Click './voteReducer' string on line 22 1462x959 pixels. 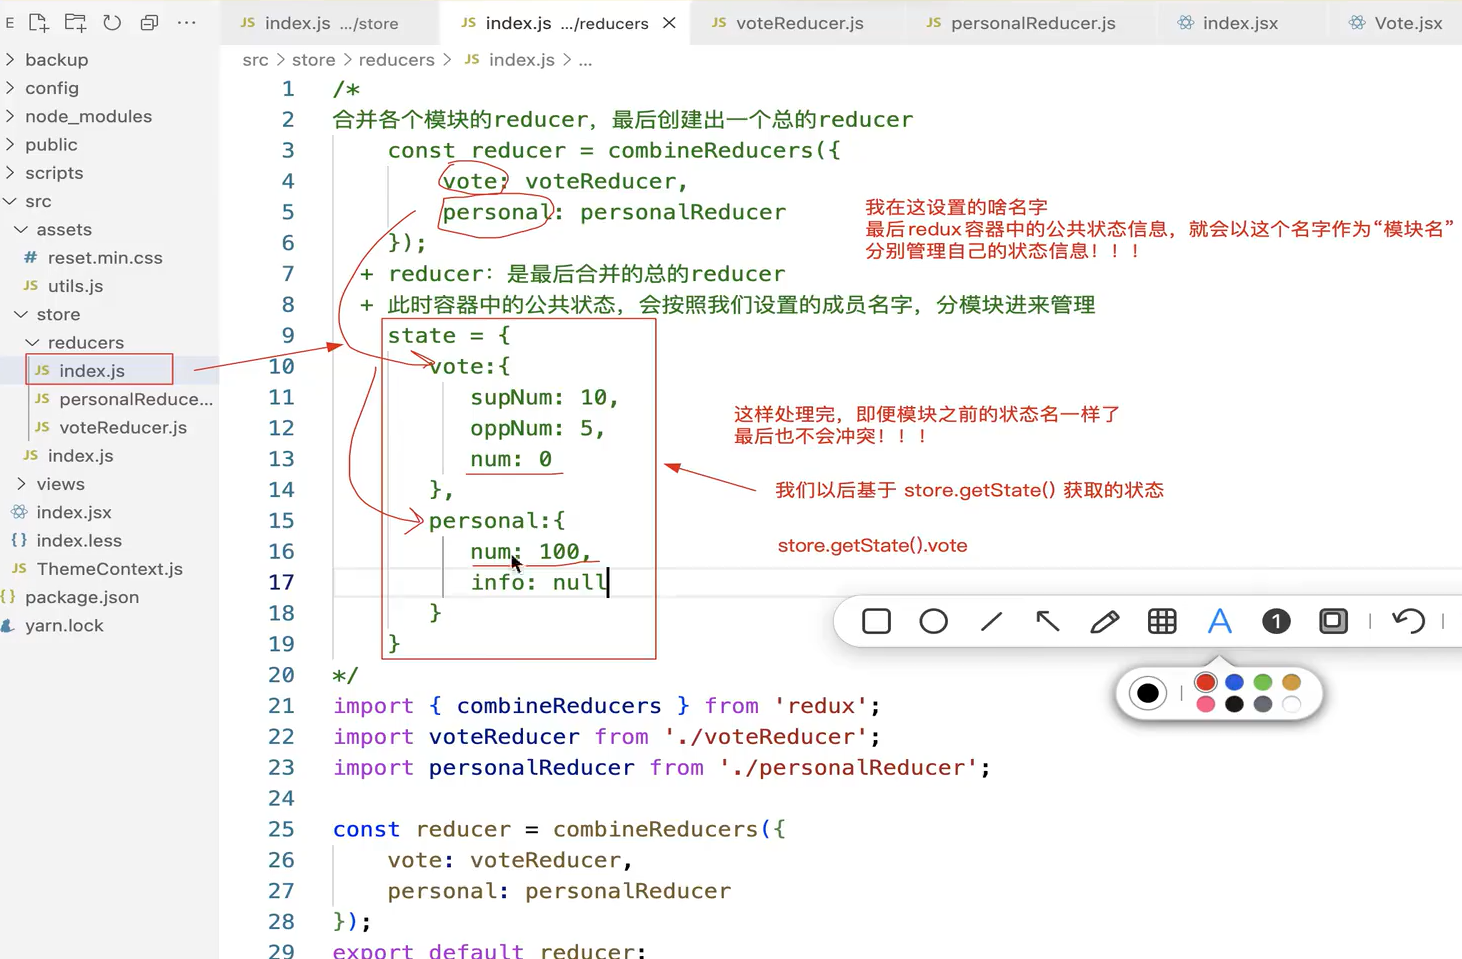765,737
